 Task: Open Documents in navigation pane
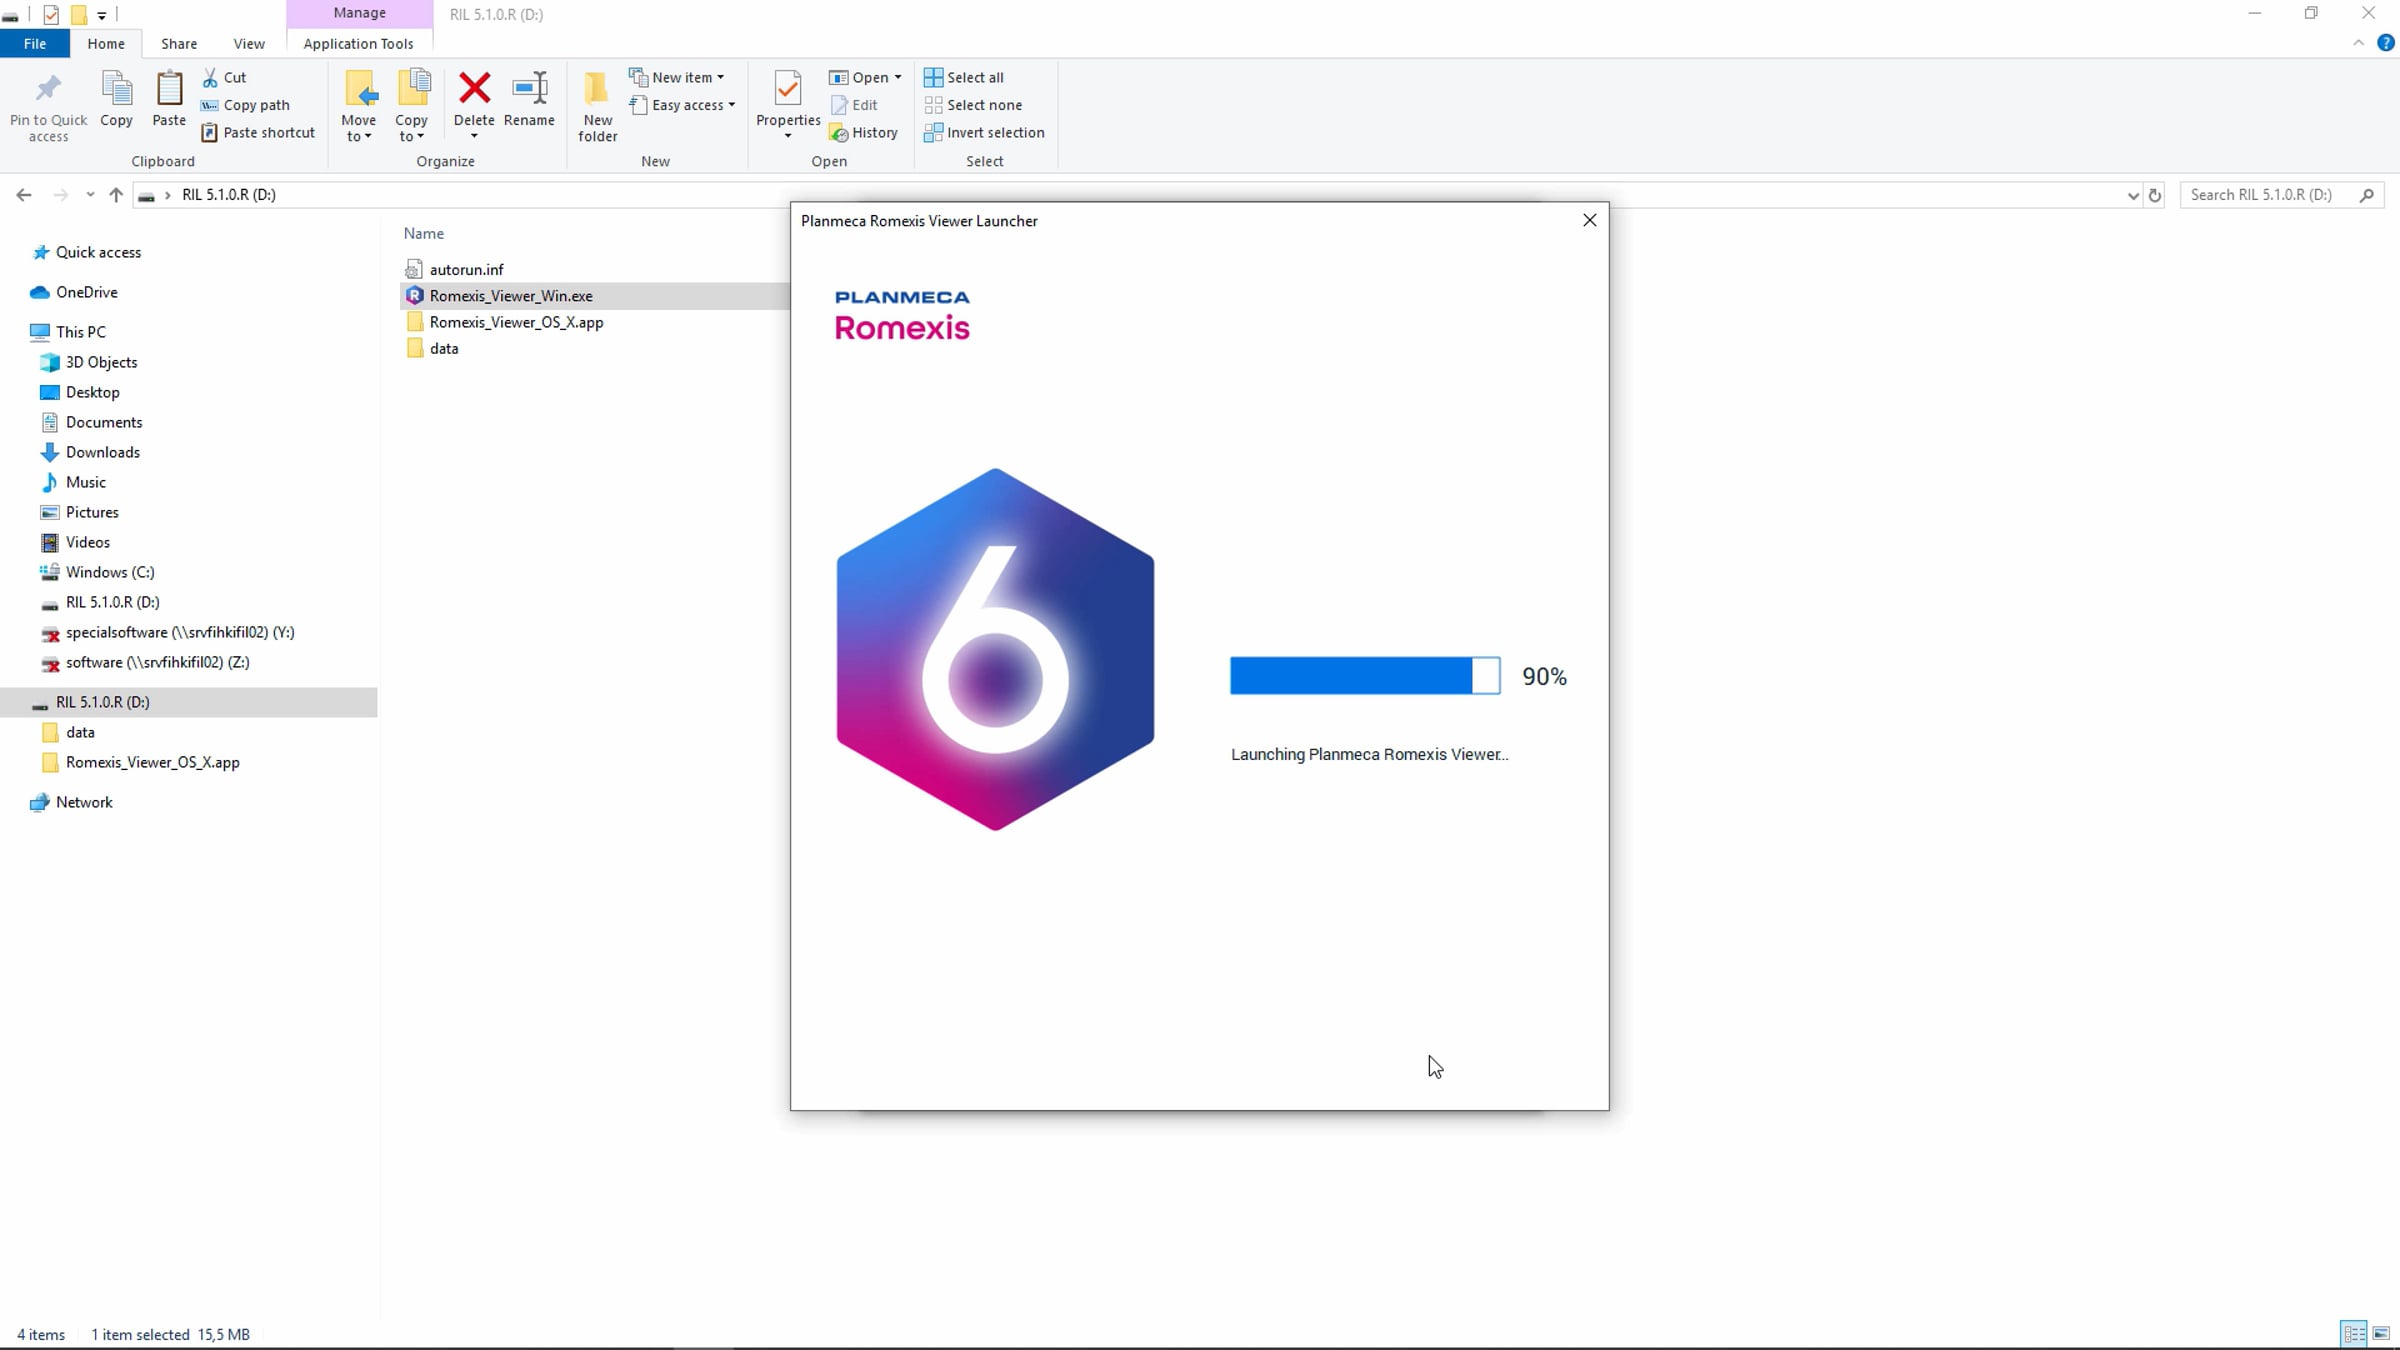104,422
